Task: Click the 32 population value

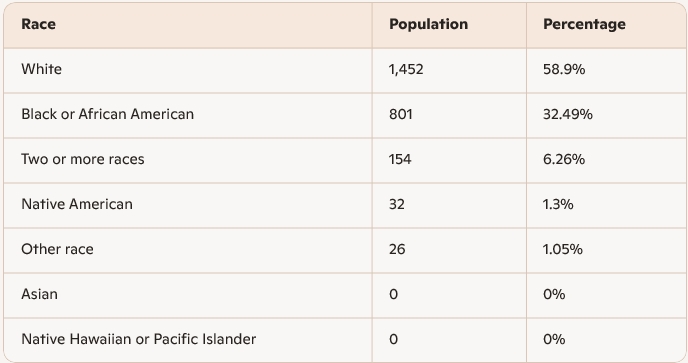Action: (397, 205)
